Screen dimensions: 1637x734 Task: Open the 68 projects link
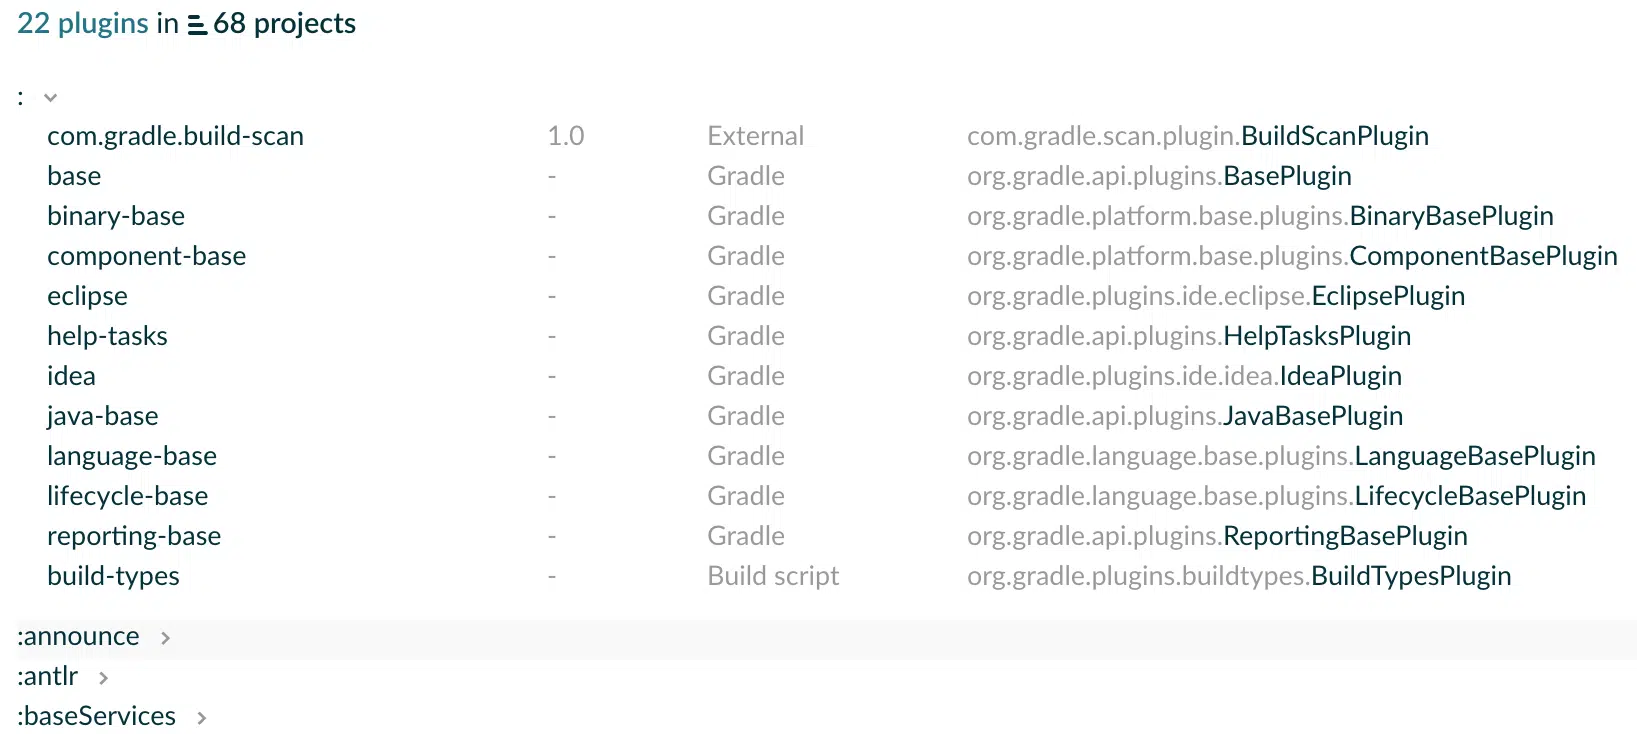point(284,24)
